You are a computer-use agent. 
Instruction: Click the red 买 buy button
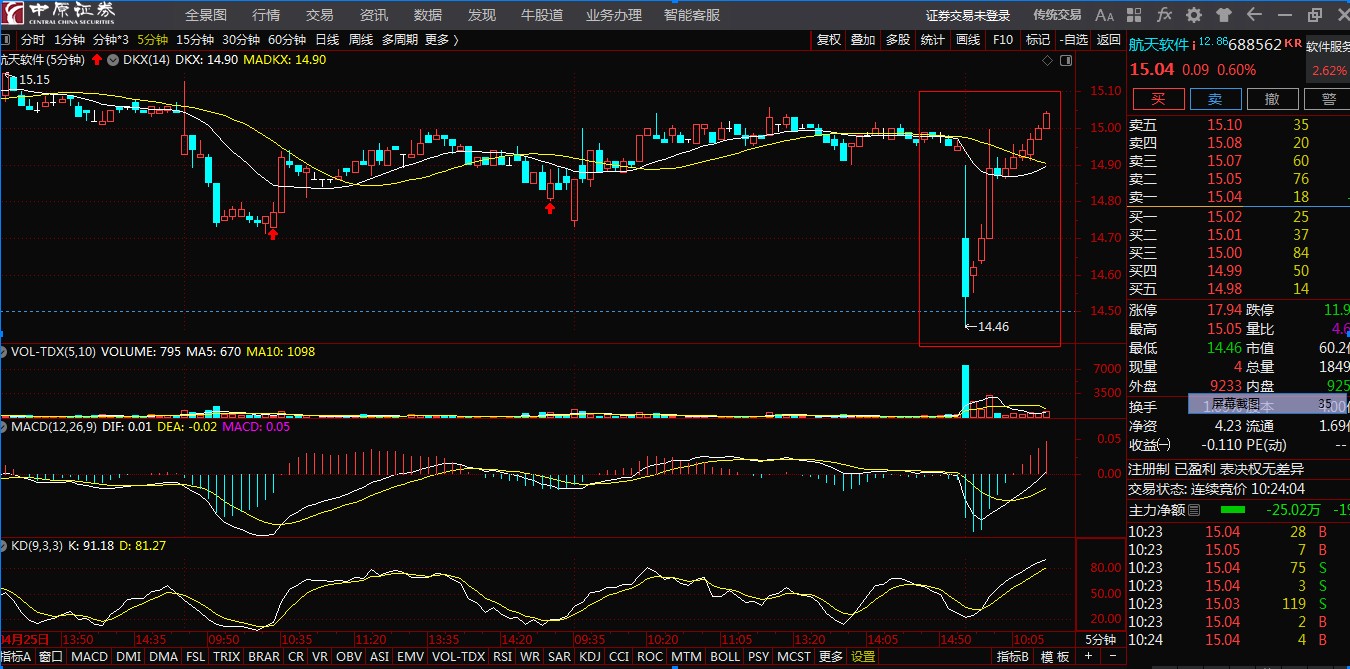pyautogui.click(x=1159, y=99)
